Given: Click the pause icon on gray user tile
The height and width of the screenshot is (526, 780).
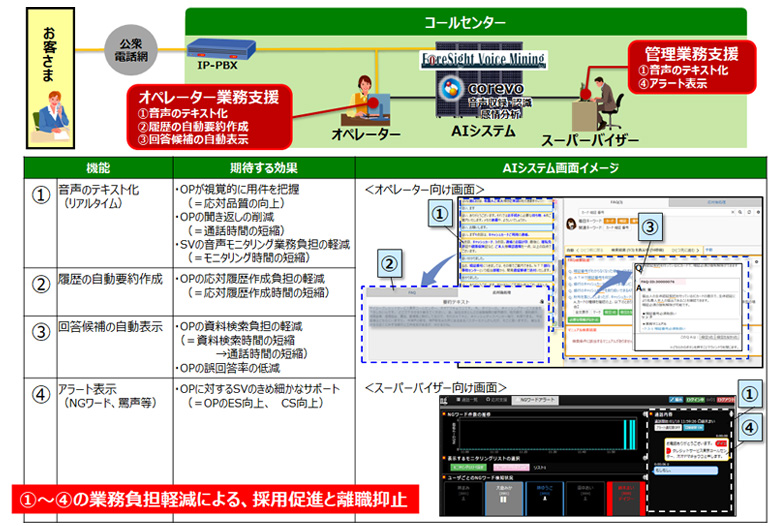Looking at the screenshot, I should [503, 500].
